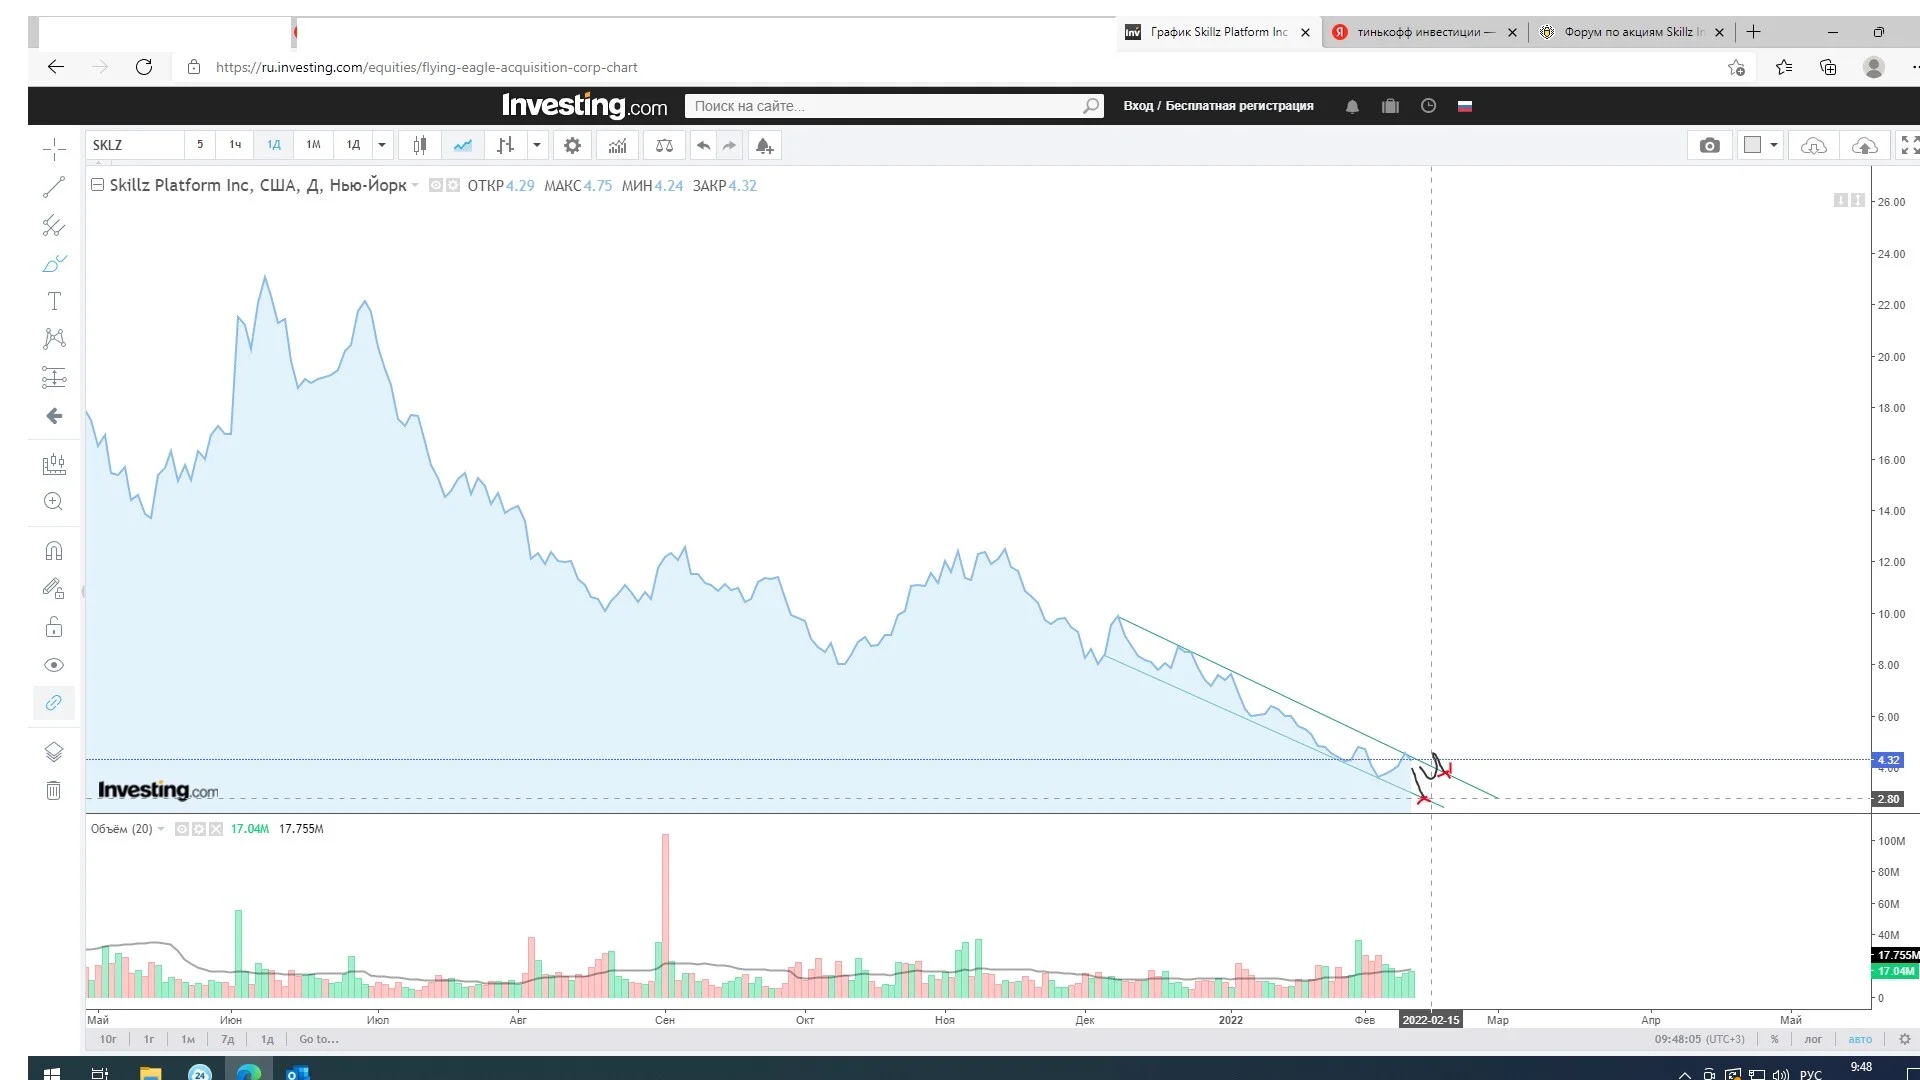Open the prediction and measurement tools

pos(54,377)
